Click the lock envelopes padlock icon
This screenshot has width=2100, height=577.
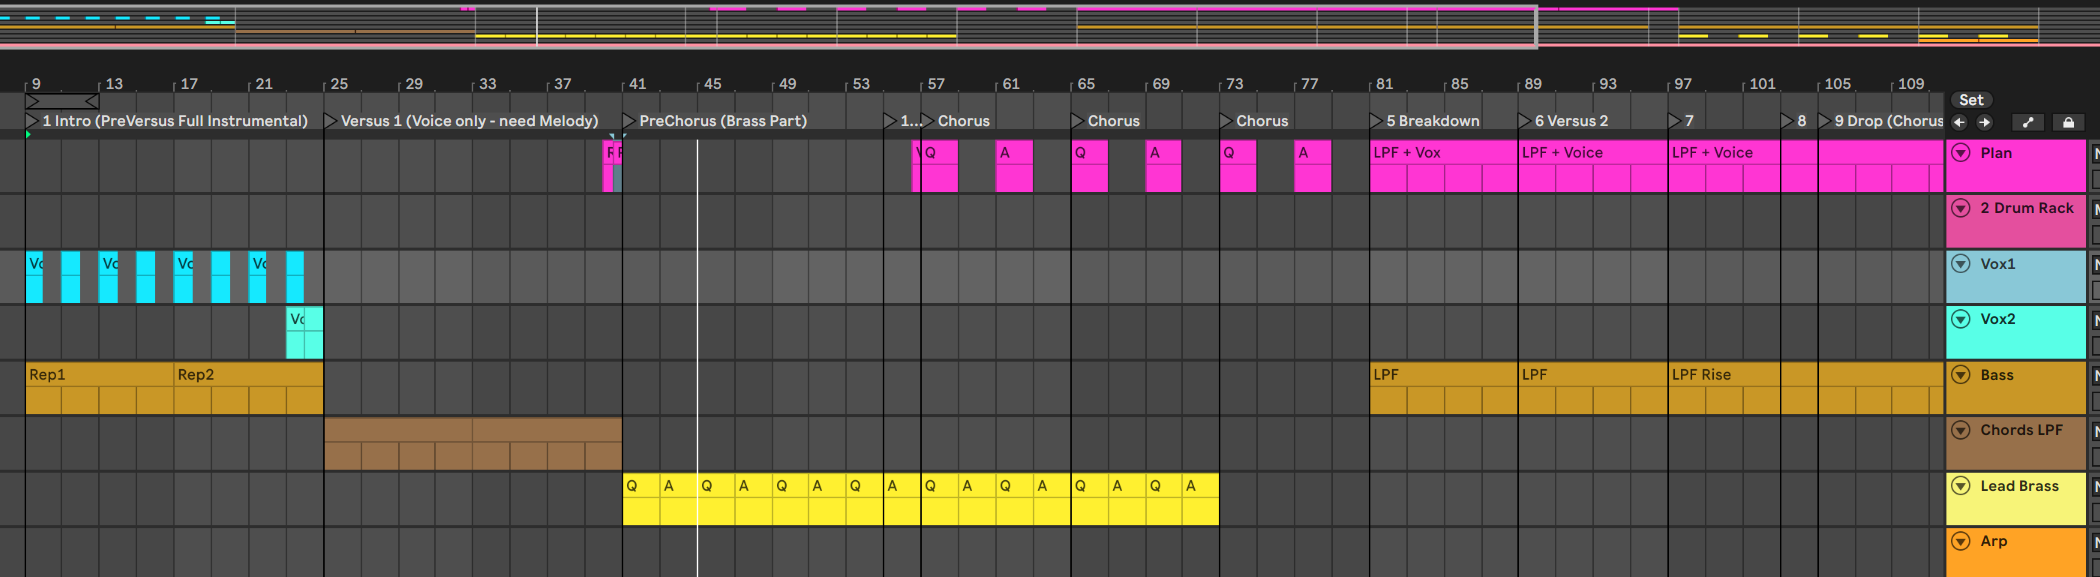pyautogui.click(x=2068, y=122)
